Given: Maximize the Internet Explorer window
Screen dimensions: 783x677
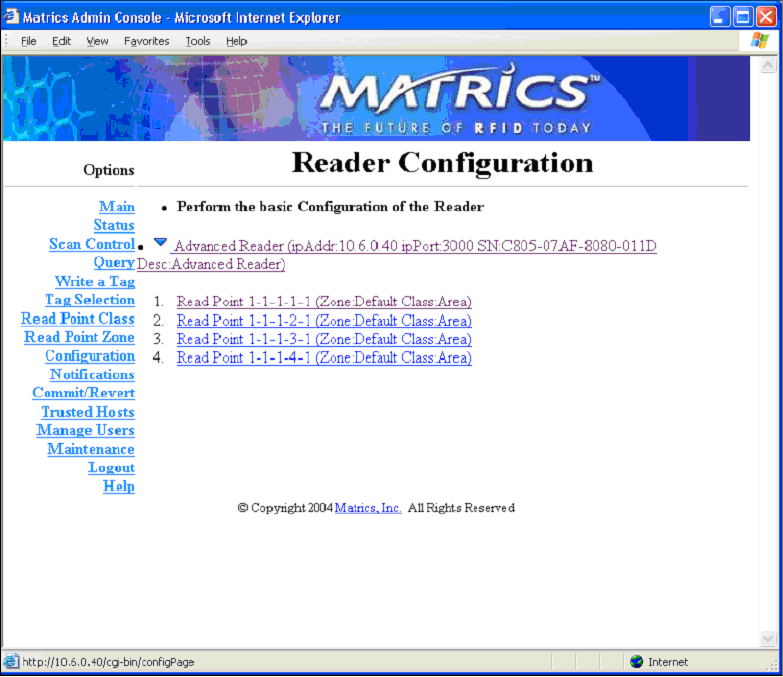Looking at the screenshot, I should tap(743, 17).
